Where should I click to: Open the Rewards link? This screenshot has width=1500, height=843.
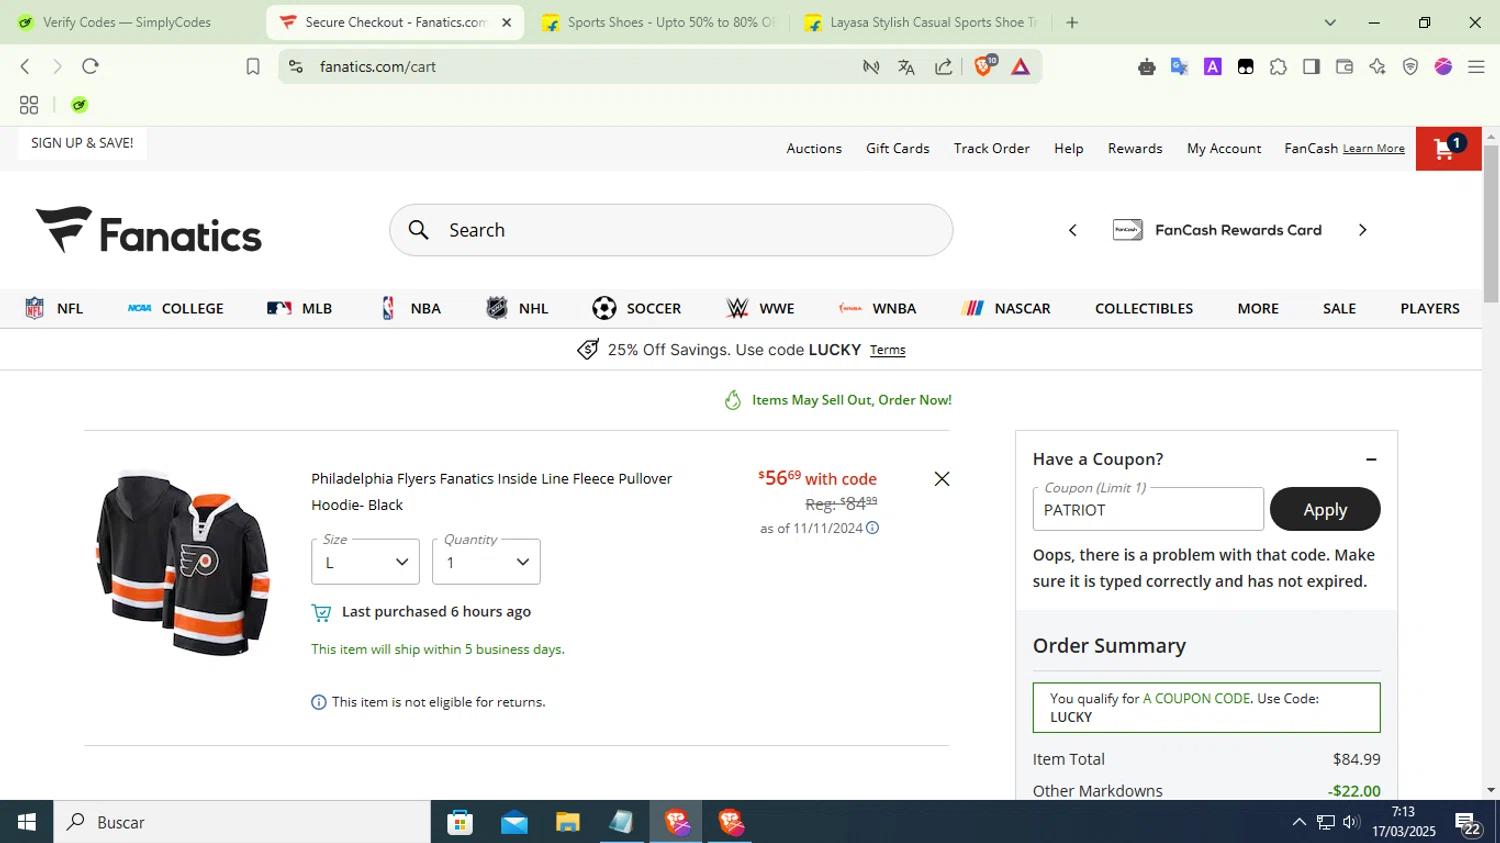tap(1135, 148)
